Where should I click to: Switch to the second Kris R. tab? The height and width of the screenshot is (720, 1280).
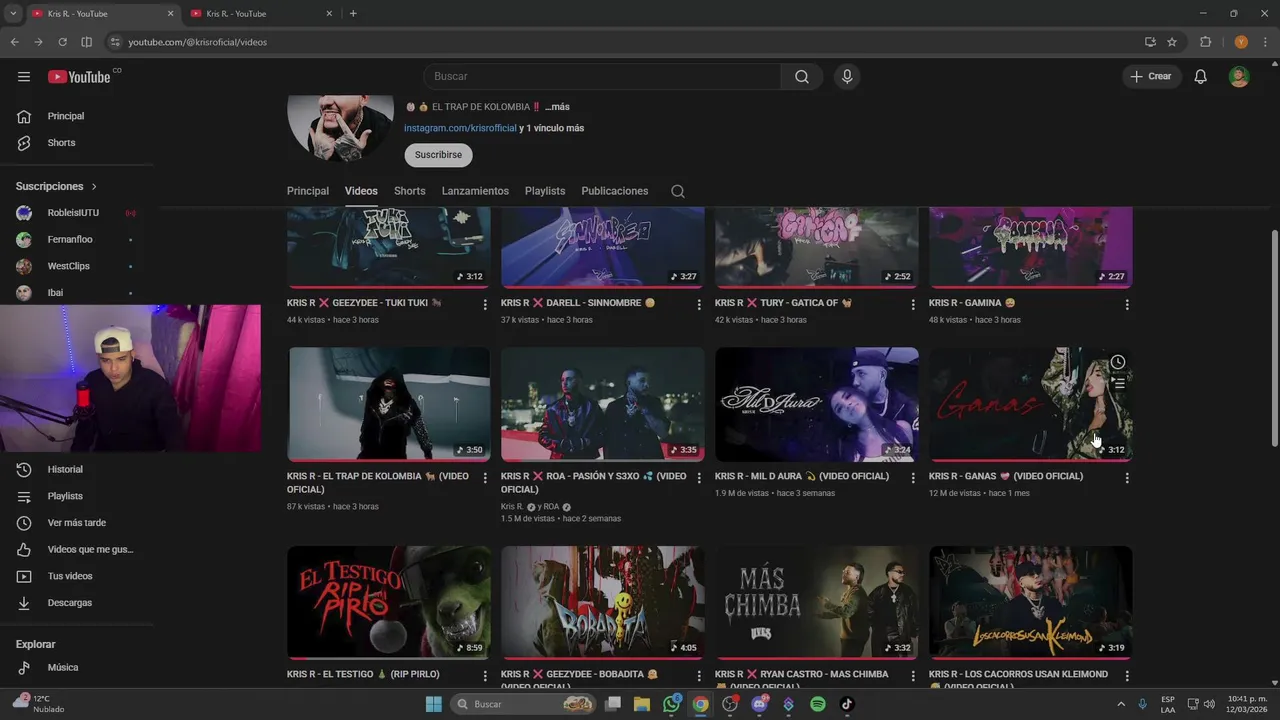point(262,14)
